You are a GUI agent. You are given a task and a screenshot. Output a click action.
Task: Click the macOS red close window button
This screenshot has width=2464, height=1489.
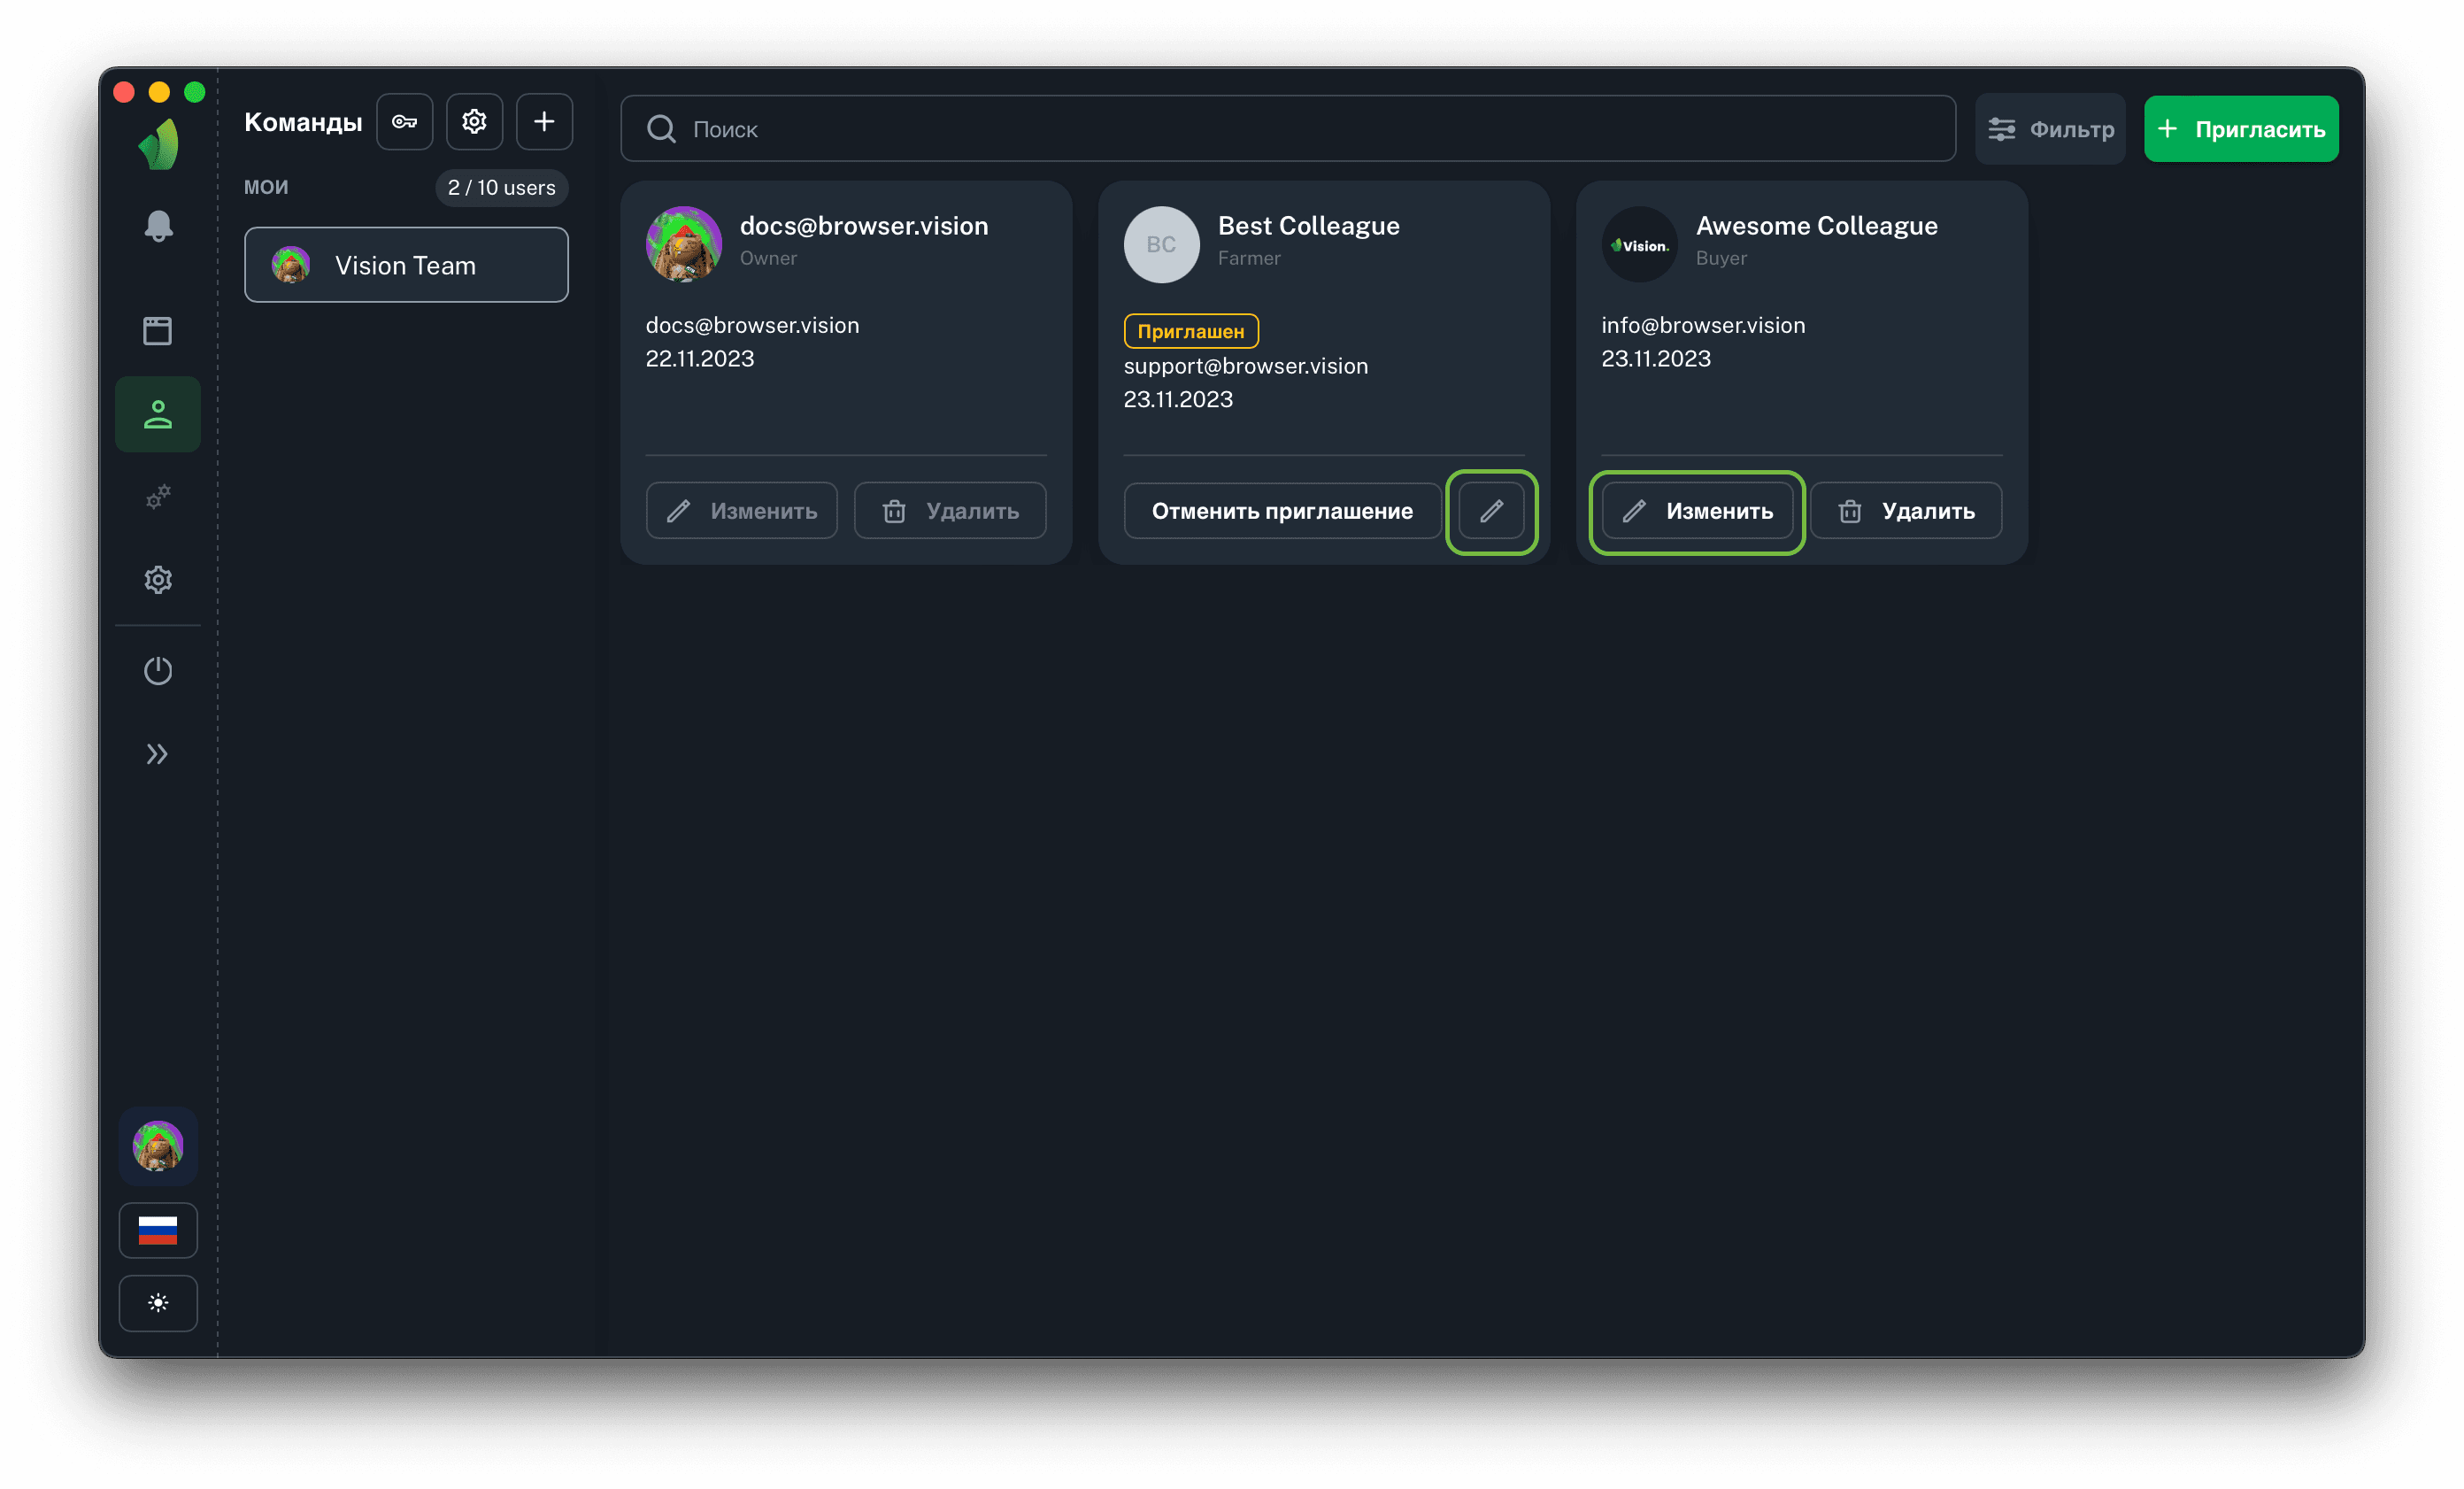[x=124, y=93]
